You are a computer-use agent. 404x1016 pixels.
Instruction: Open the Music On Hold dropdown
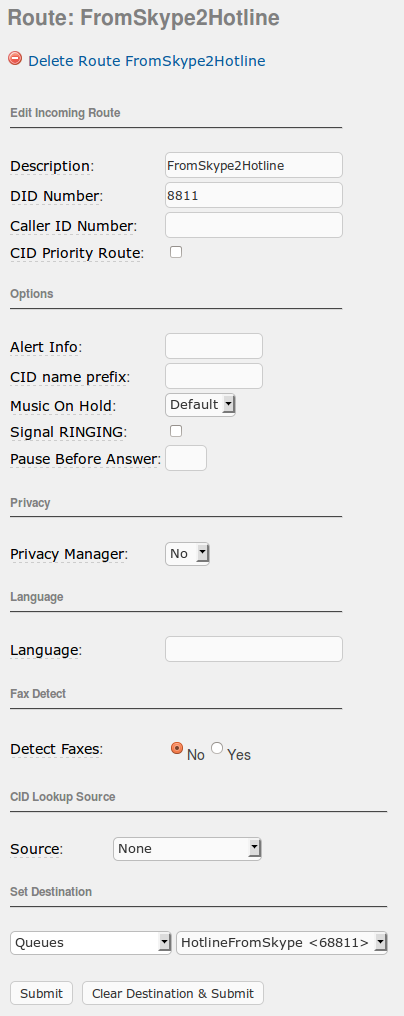coord(200,405)
